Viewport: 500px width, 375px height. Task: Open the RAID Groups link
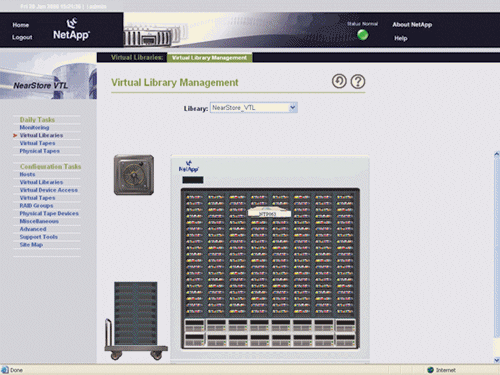(x=36, y=205)
